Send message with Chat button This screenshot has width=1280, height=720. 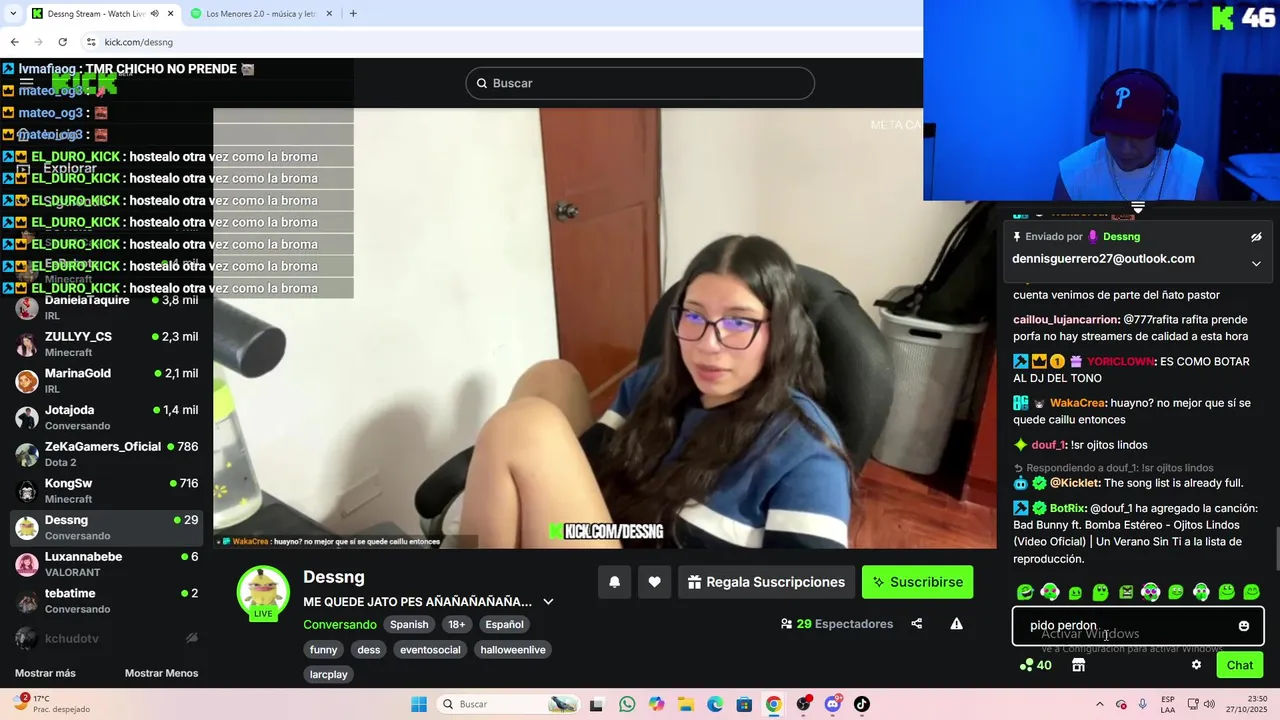(1240, 665)
